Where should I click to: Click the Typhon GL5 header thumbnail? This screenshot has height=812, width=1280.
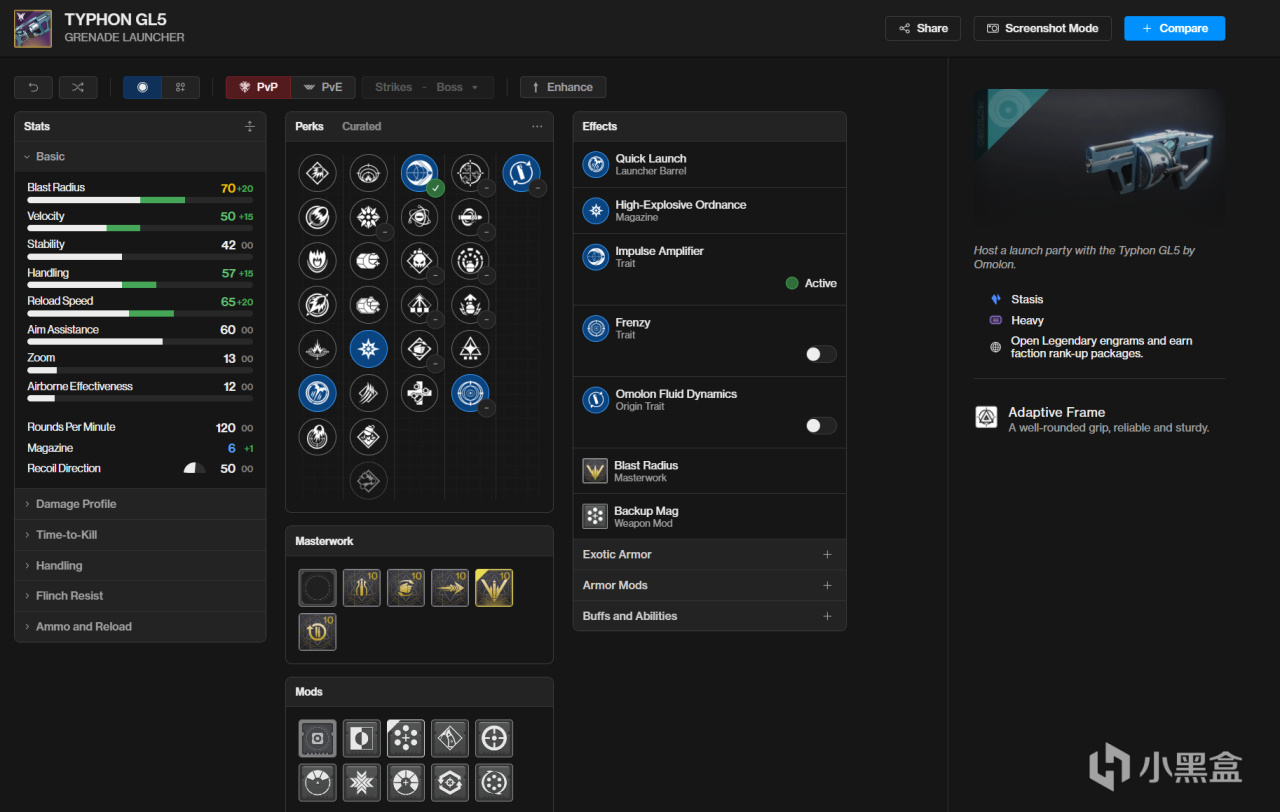coord(33,29)
